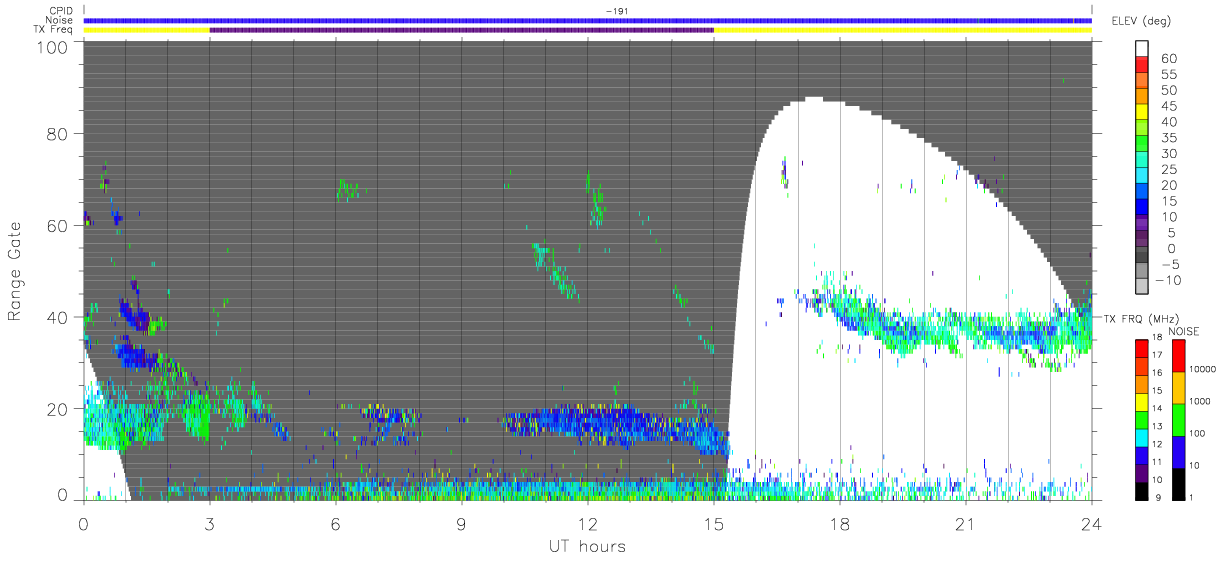
Task: Click the '6' tick label on UT axis
Action: click(336, 523)
